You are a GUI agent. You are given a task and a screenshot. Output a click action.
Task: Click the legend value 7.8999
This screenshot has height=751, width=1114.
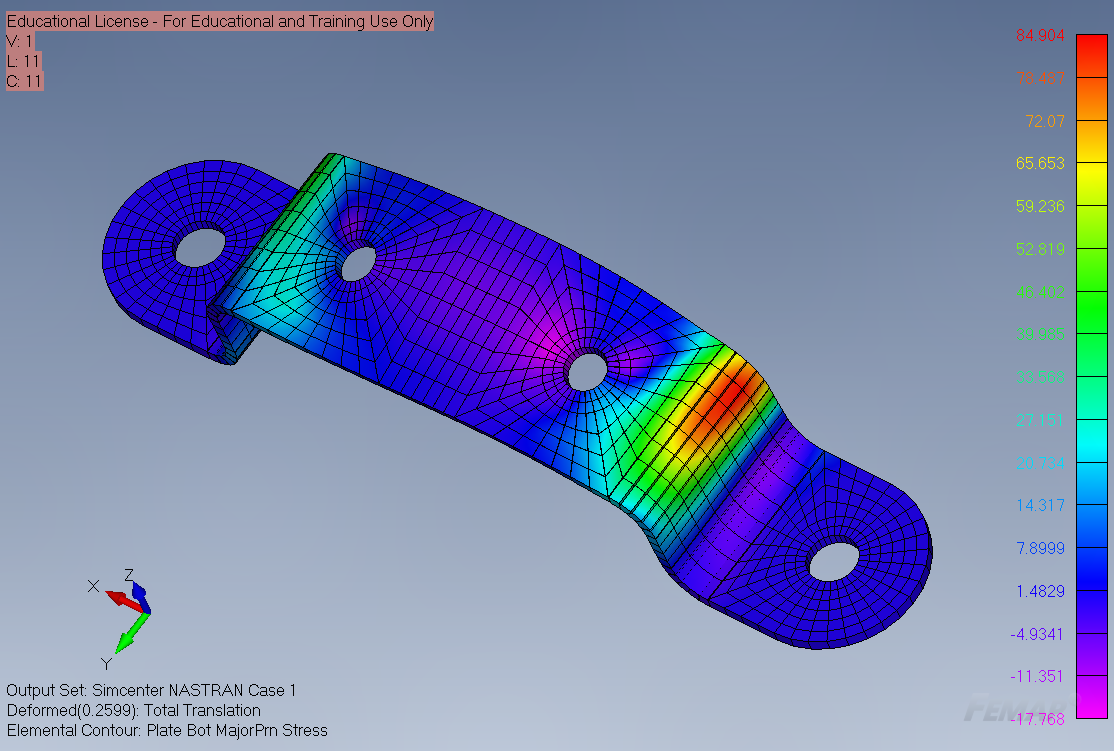[1040, 548]
